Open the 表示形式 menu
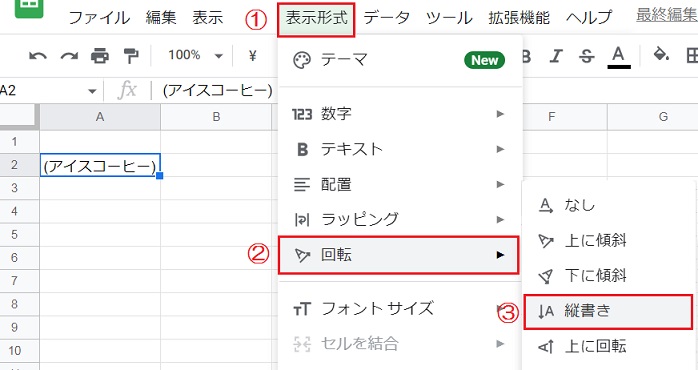 pos(316,19)
